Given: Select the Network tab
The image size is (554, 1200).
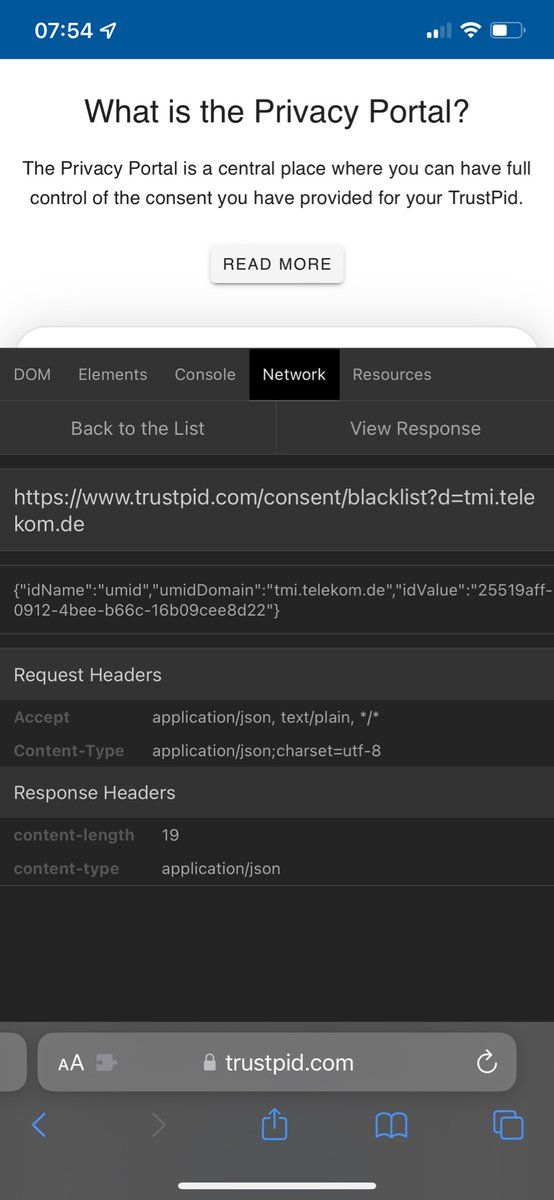Looking at the screenshot, I should click(294, 374).
